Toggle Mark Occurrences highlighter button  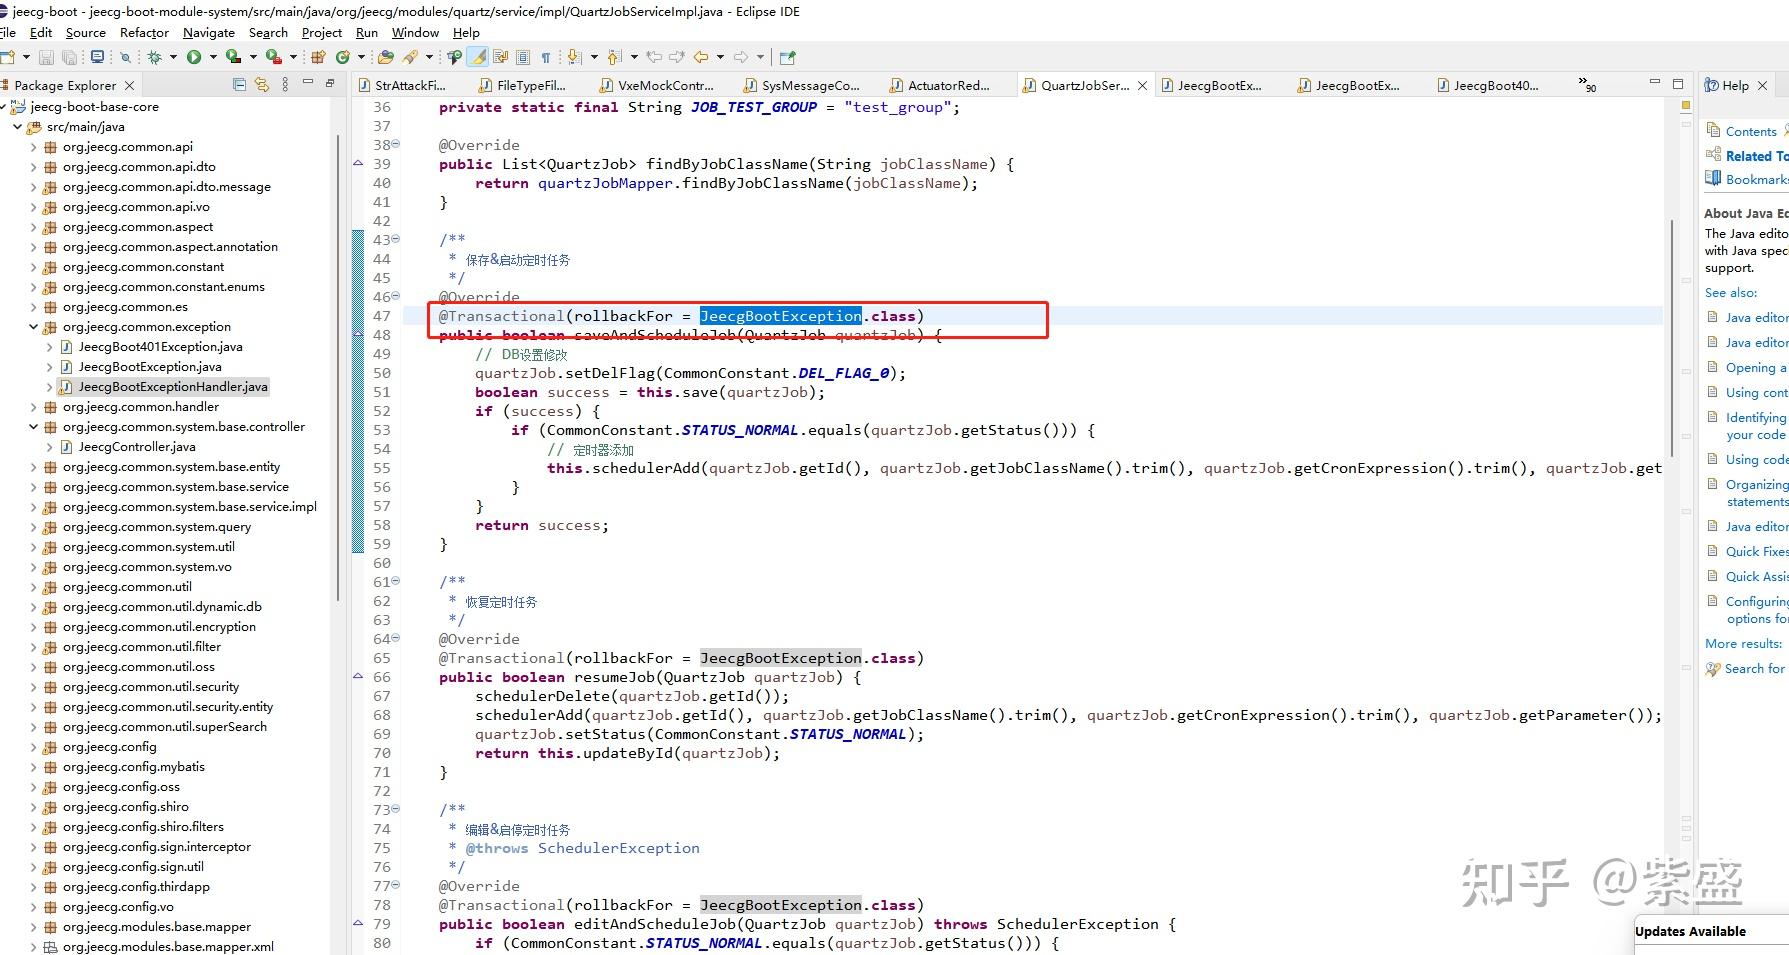pyautogui.click(x=478, y=57)
